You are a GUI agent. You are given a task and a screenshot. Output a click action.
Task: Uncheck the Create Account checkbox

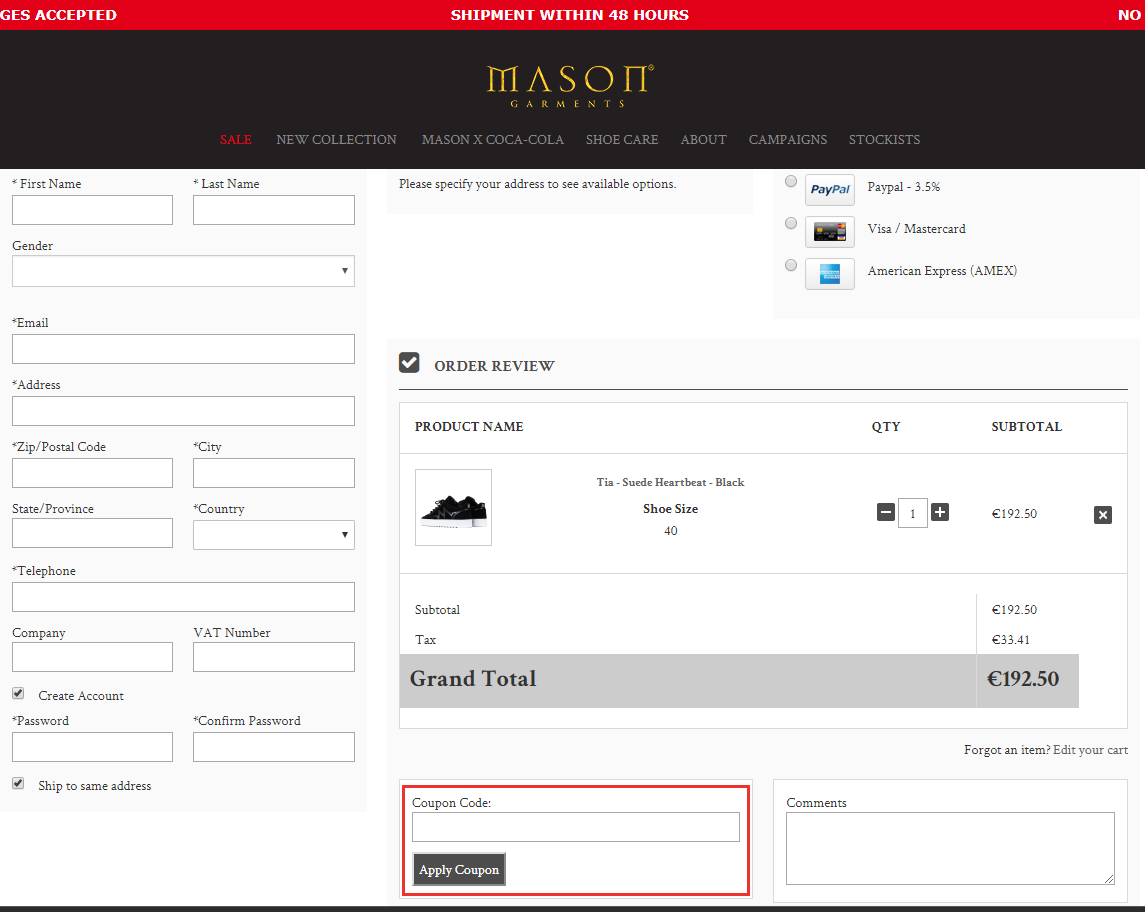tap(18, 694)
